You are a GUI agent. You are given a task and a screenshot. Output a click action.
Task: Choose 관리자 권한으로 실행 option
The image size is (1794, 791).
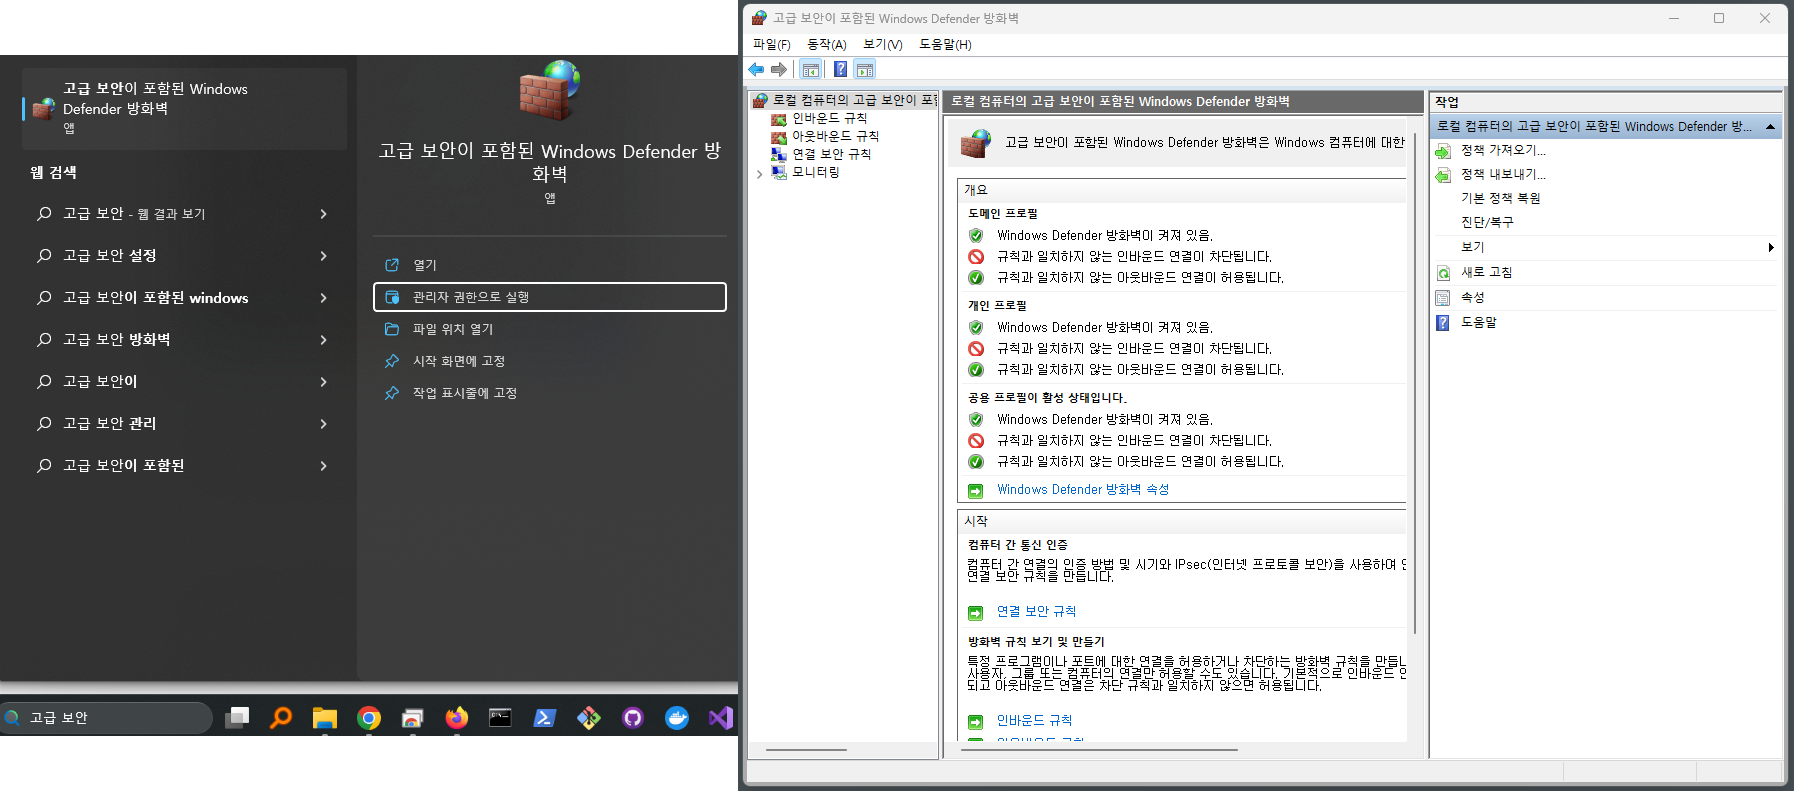(549, 297)
